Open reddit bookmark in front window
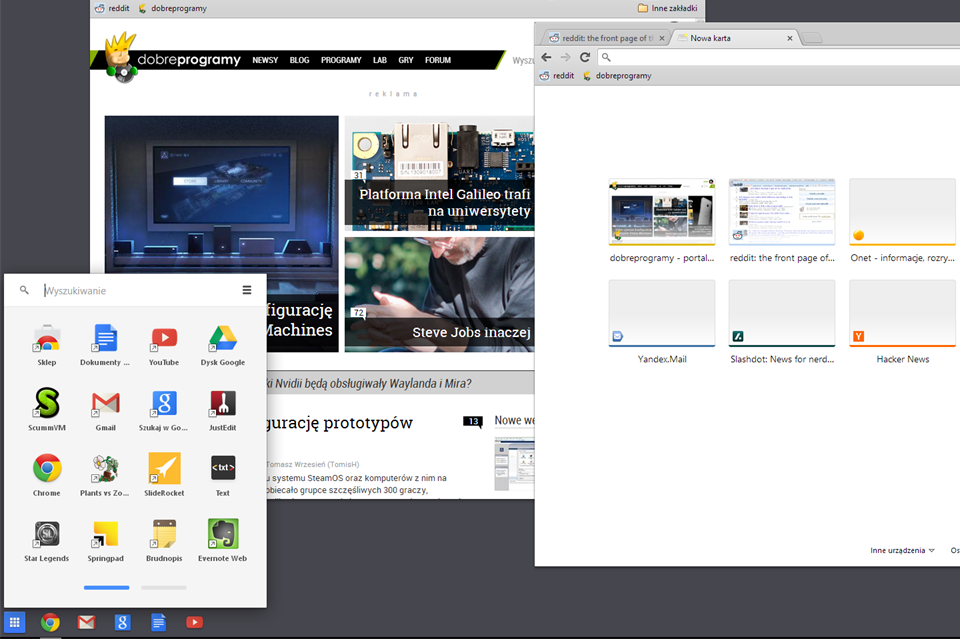This screenshot has width=960, height=639. [x=557, y=75]
